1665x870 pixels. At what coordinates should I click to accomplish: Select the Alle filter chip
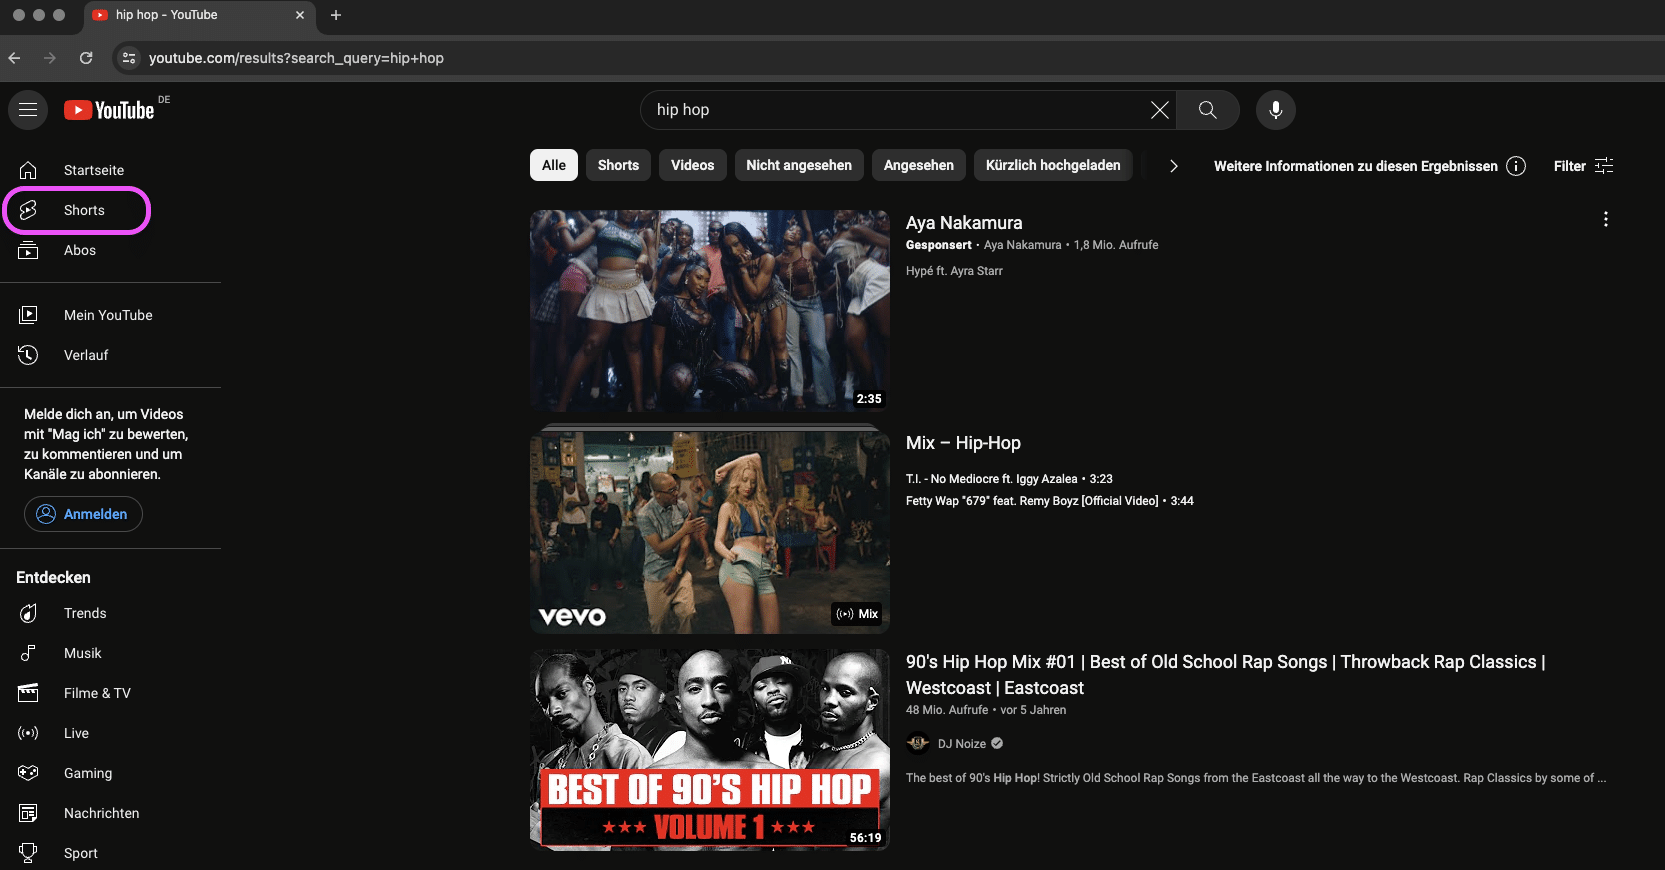tap(554, 165)
